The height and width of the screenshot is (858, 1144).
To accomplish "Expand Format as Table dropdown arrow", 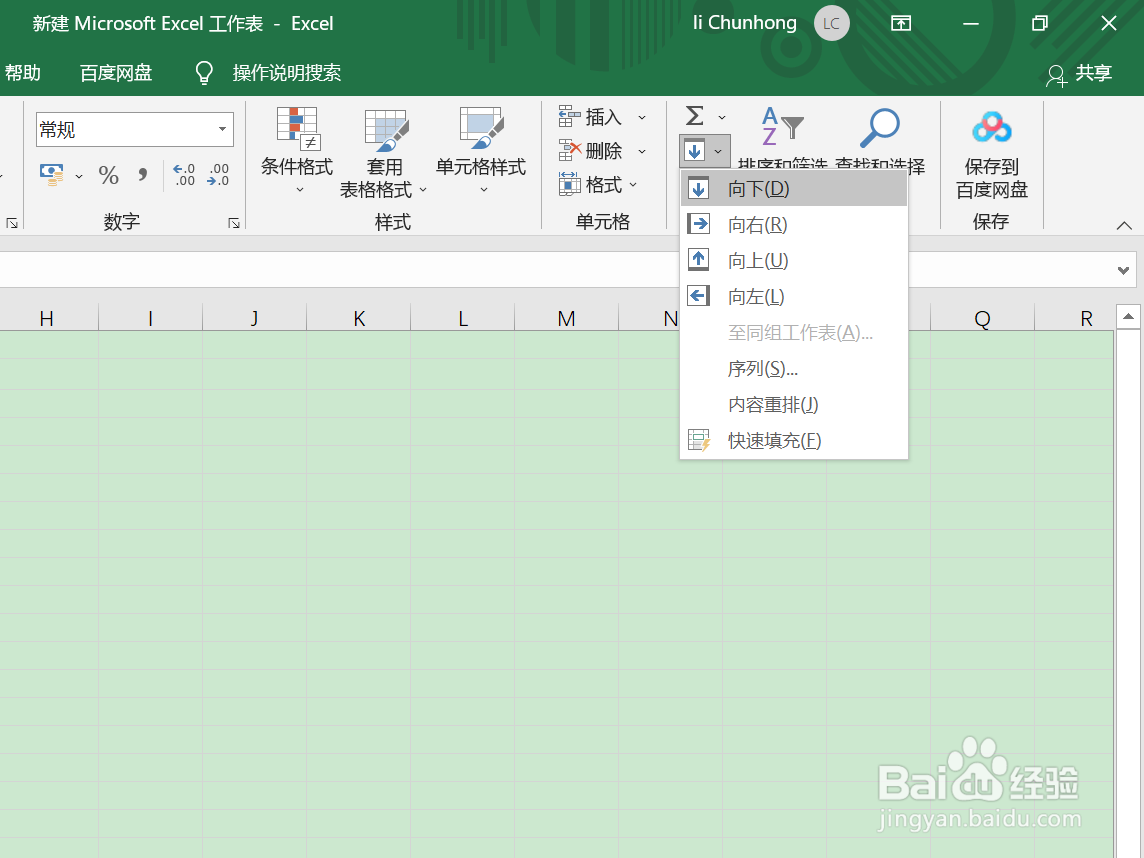I will pos(423,190).
